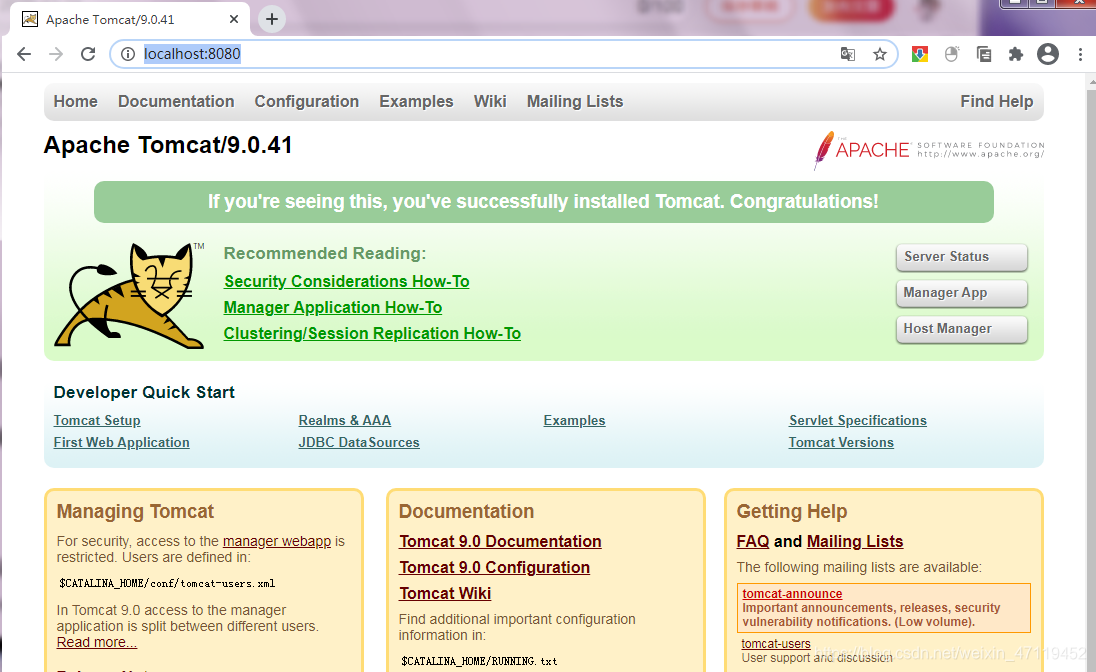Viewport: 1096px width, 672px height.
Task: Open the Servlet Specifications link
Action: coord(858,420)
